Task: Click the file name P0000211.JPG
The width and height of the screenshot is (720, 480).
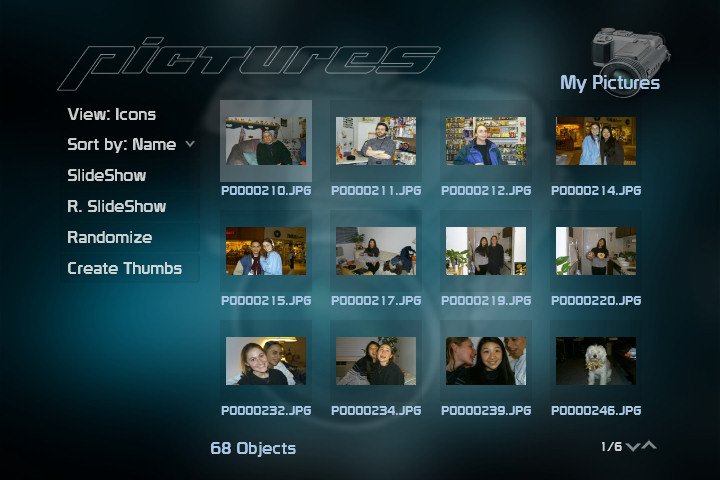Action: 376,191
